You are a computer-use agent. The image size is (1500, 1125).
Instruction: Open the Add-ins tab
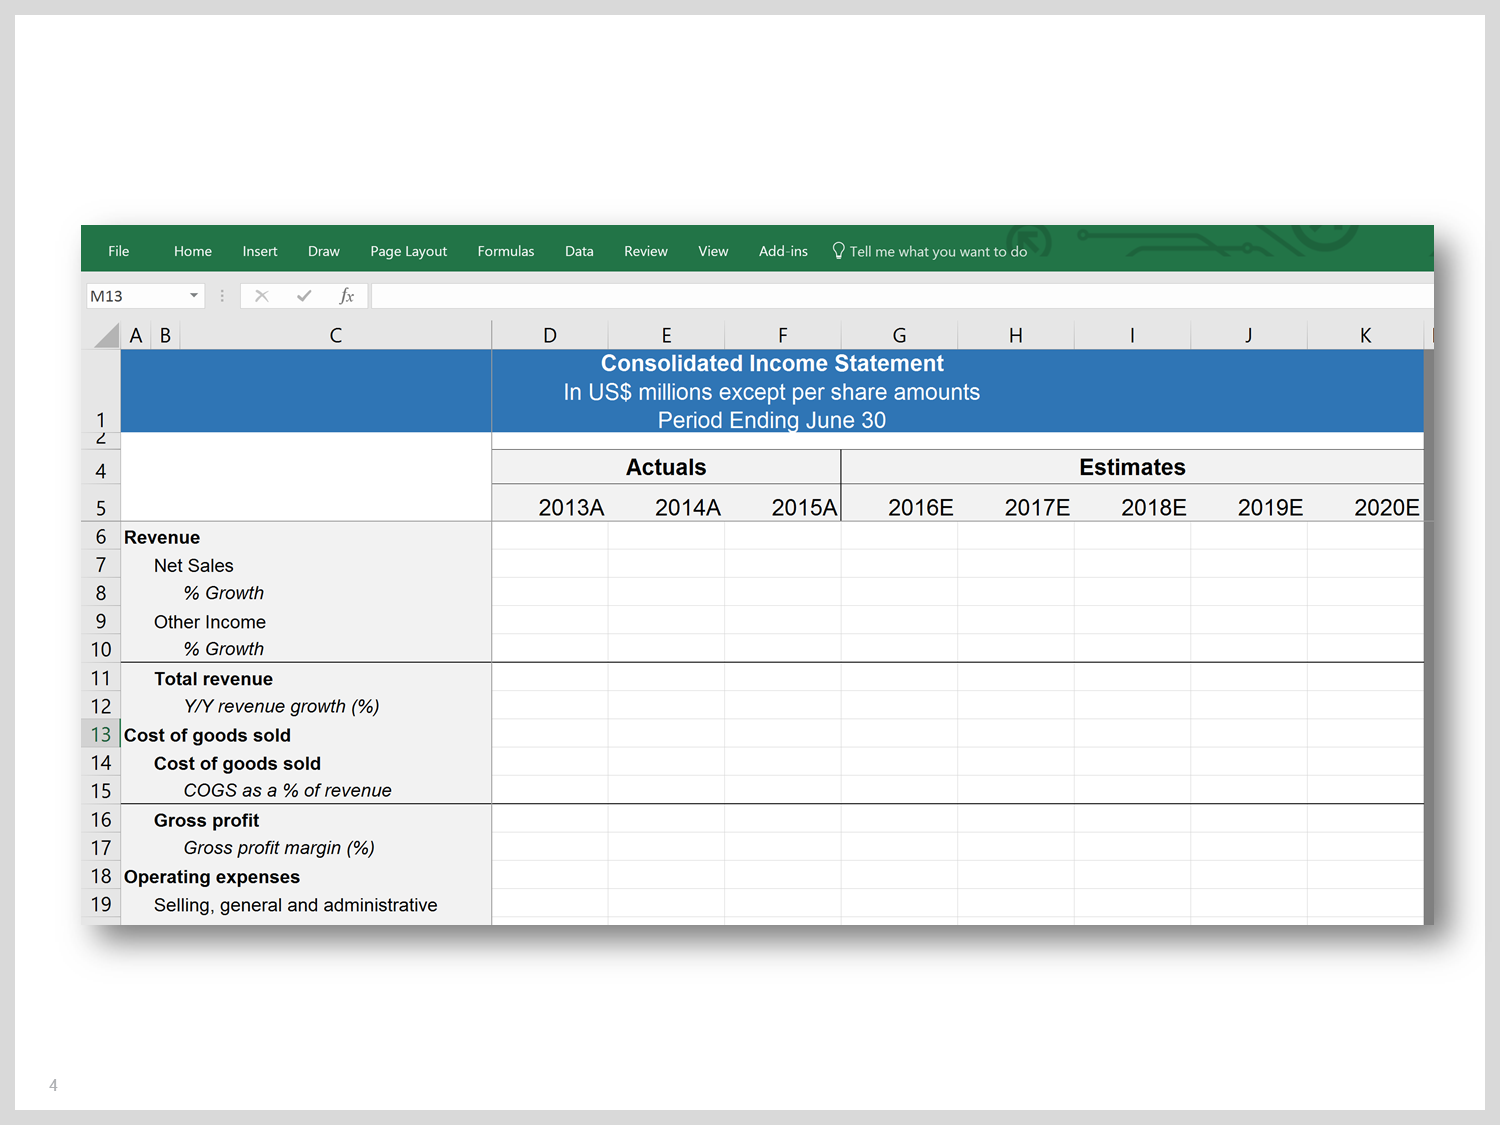pos(783,251)
